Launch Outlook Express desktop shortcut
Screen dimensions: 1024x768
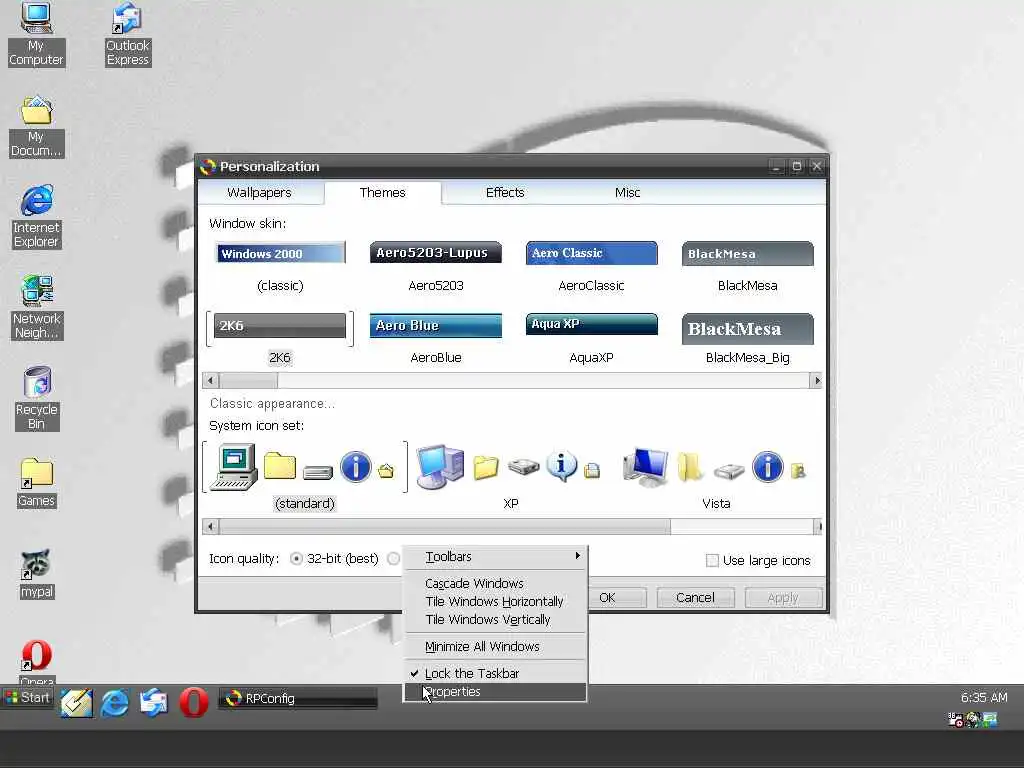127,34
